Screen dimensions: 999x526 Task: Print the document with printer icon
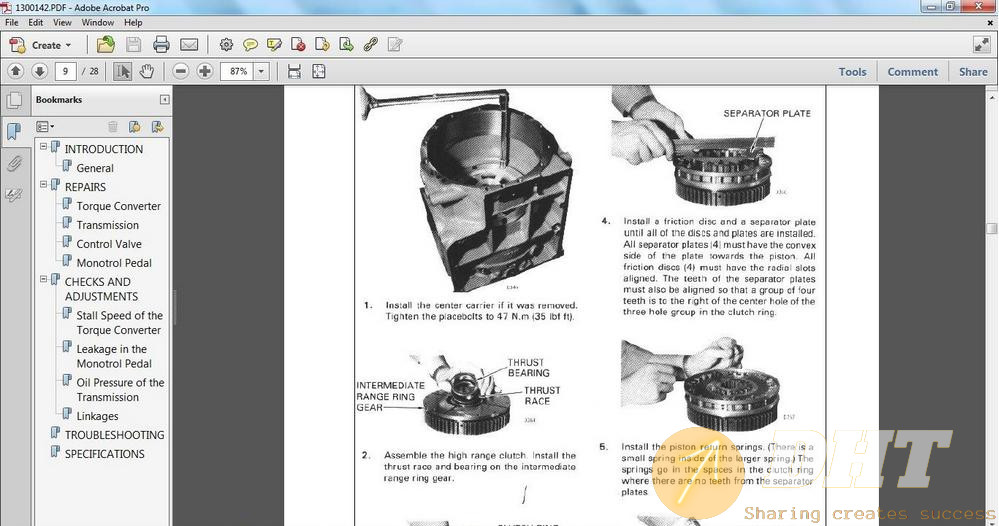click(161, 45)
